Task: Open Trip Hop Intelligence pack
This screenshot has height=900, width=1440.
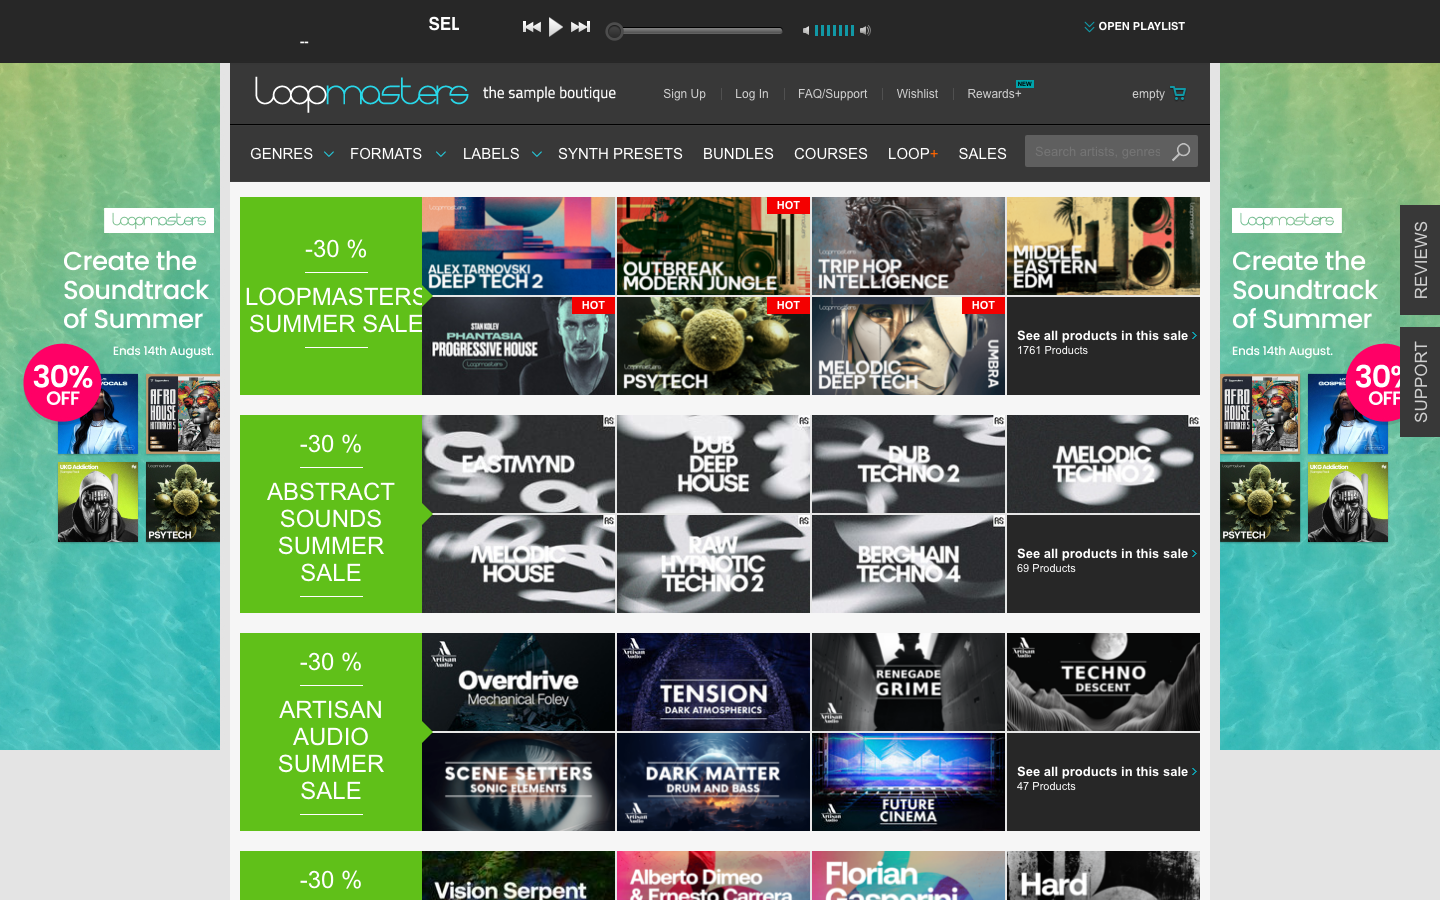Action: 908,246
